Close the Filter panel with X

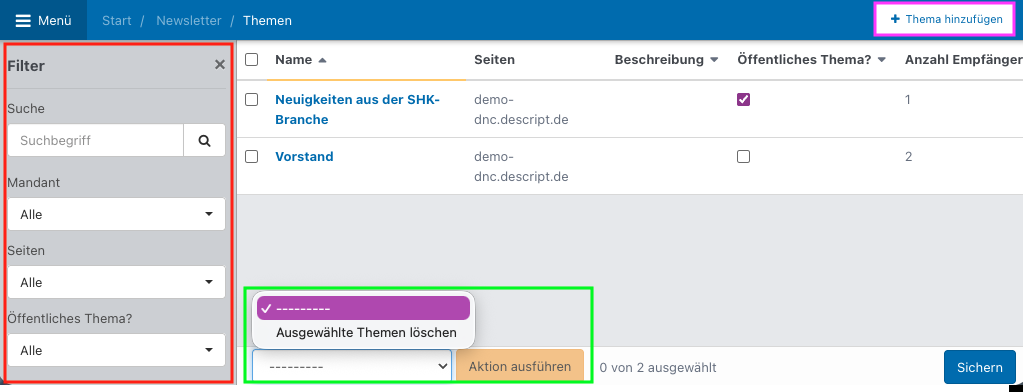pyautogui.click(x=220, y=65)
